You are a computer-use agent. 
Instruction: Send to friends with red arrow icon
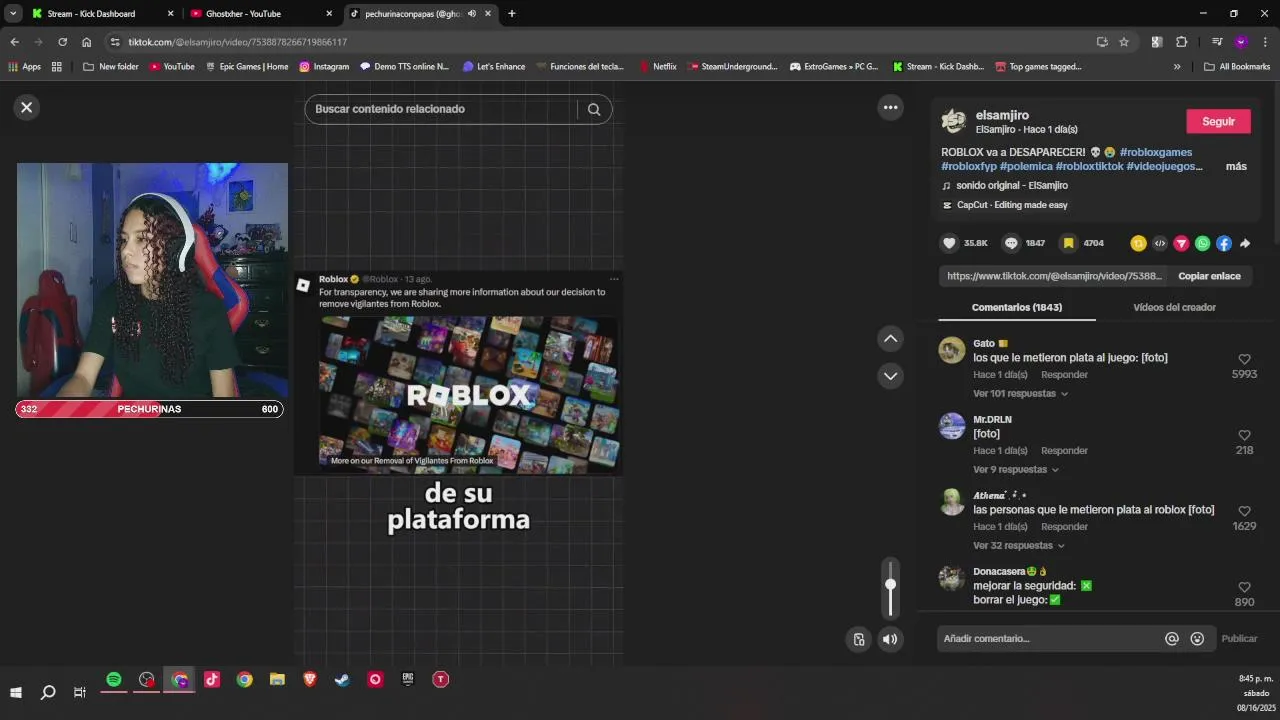pyautogui.click(x=1181, y=243)
